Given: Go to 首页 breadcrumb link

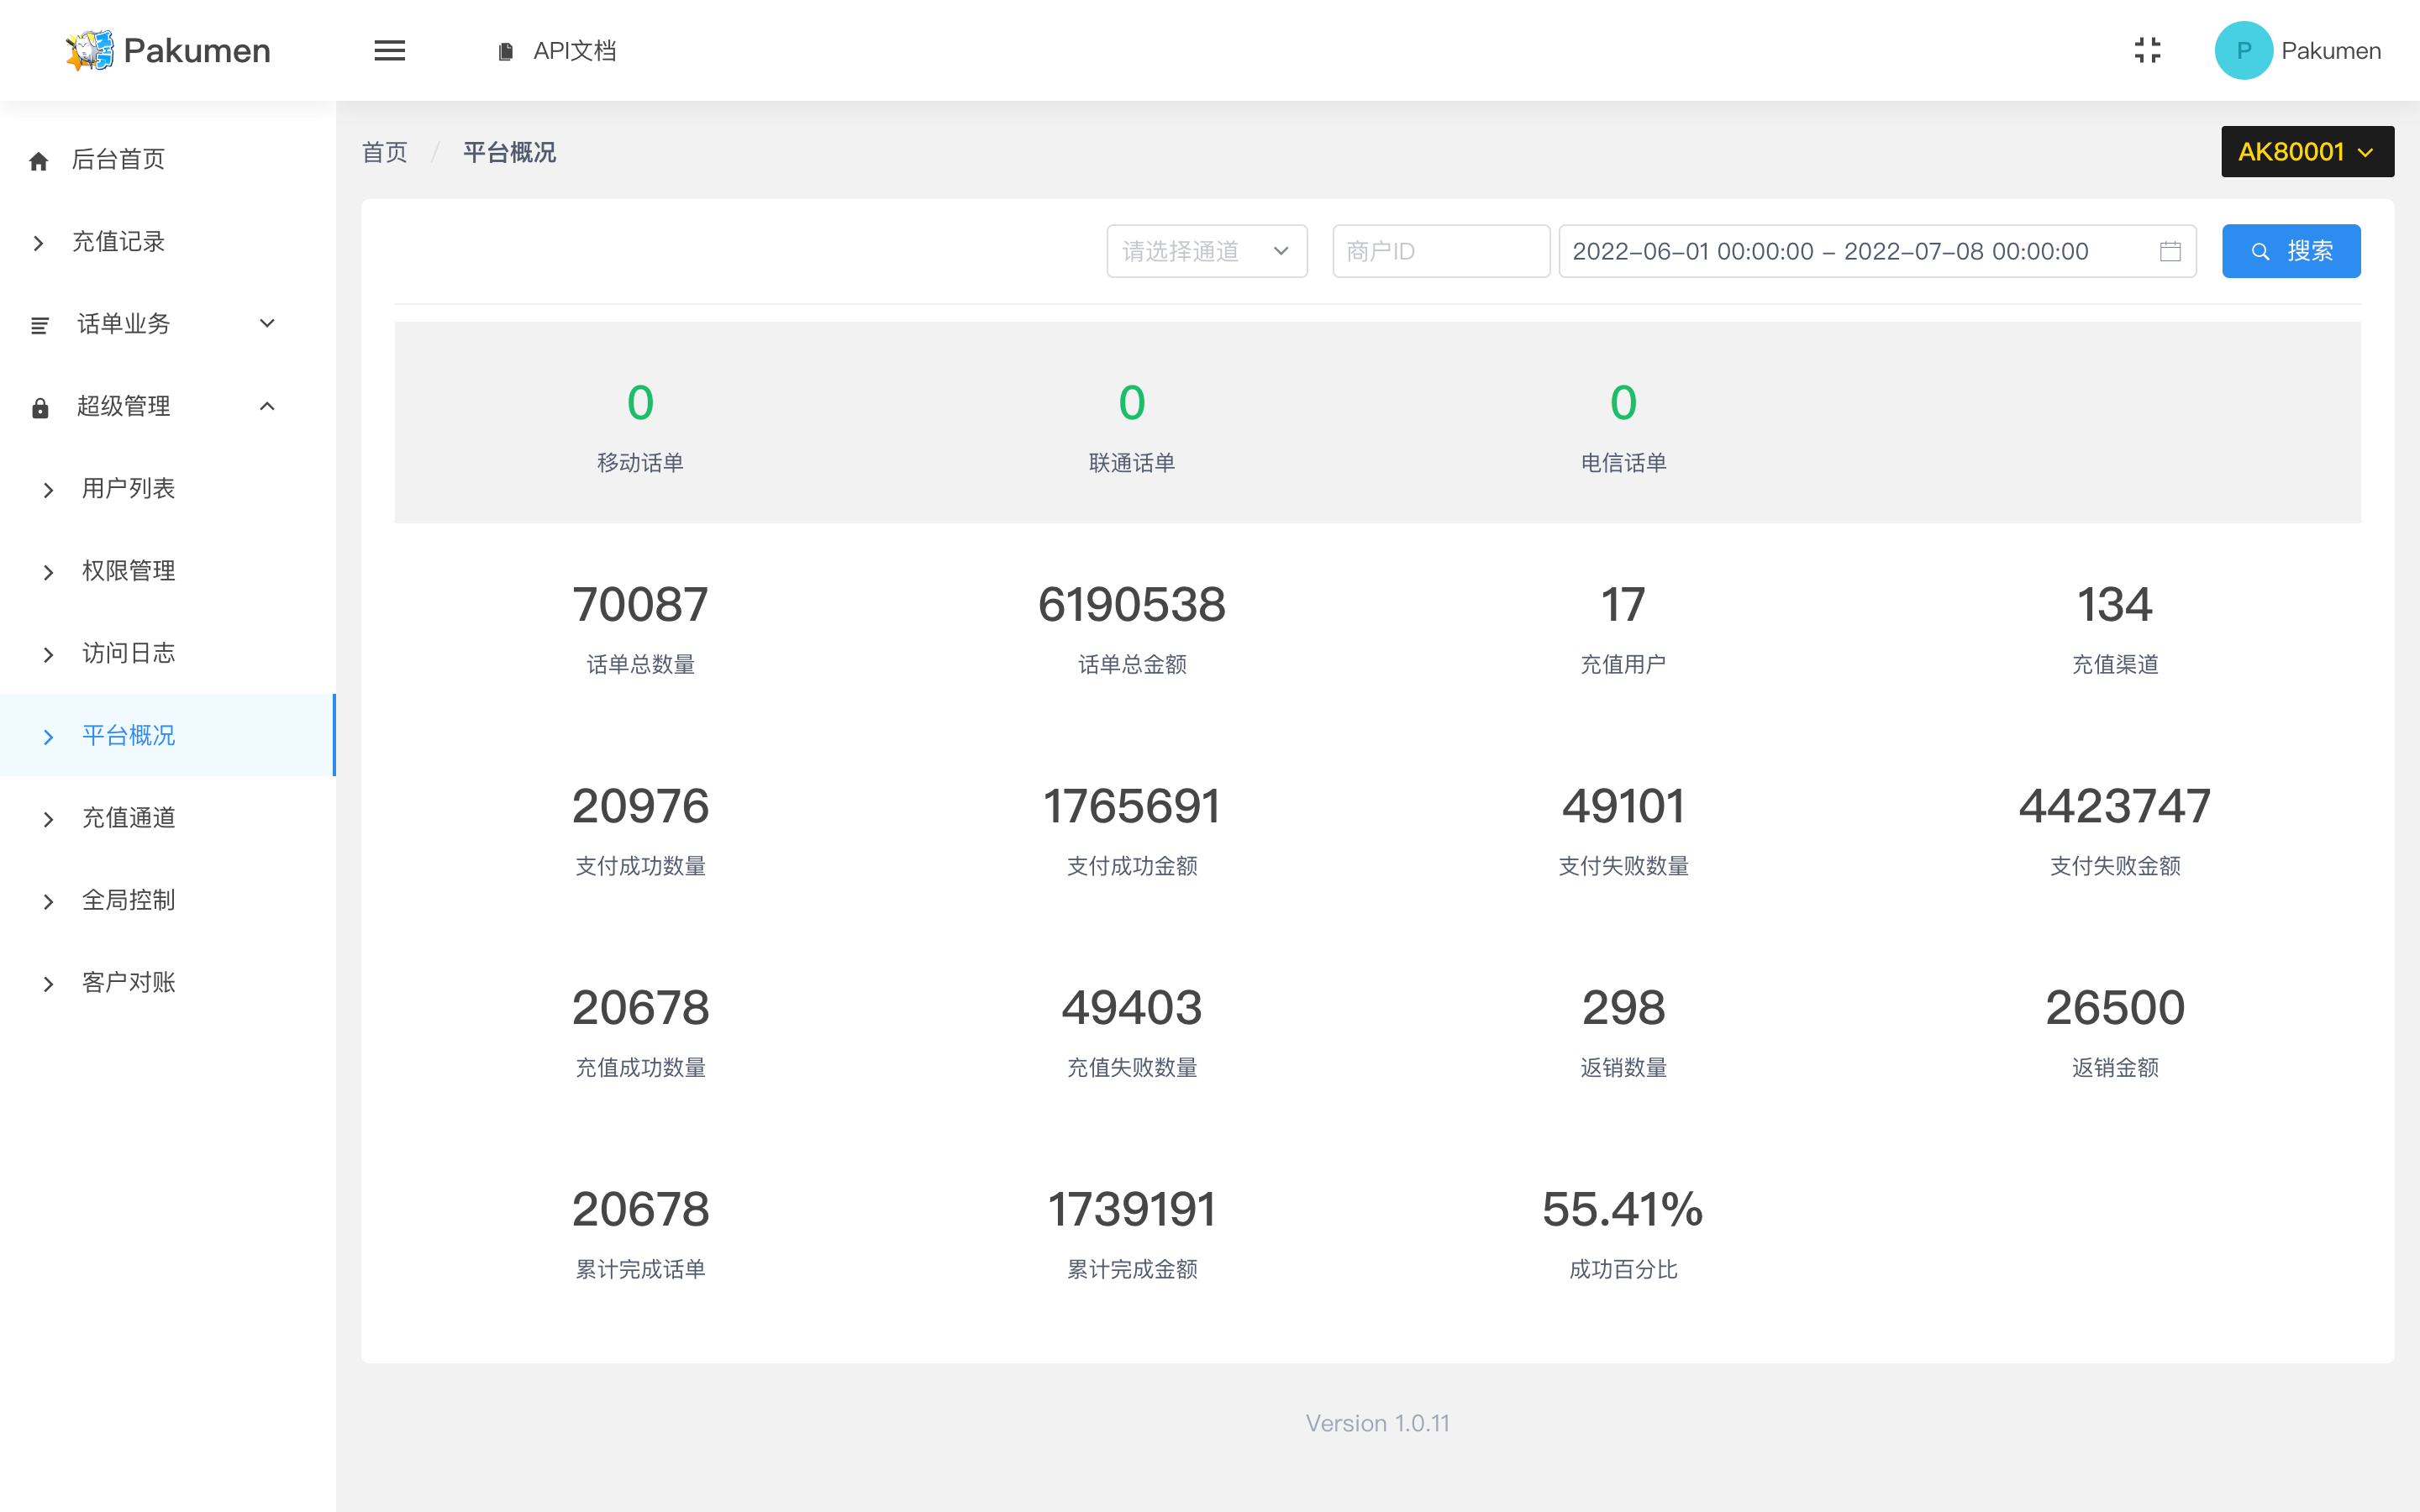Looking at the screenshot, I should 384,152.
